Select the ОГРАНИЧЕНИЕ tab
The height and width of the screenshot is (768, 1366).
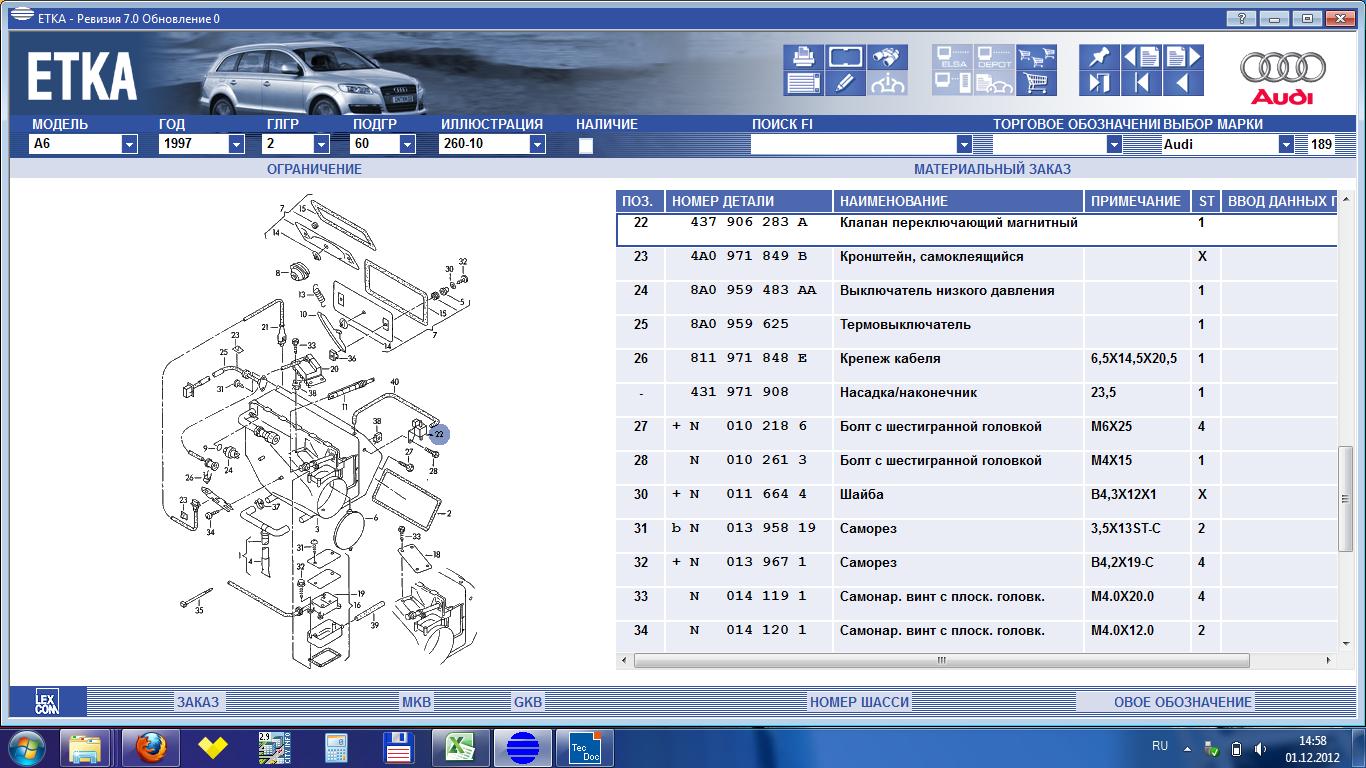[314, 169]
